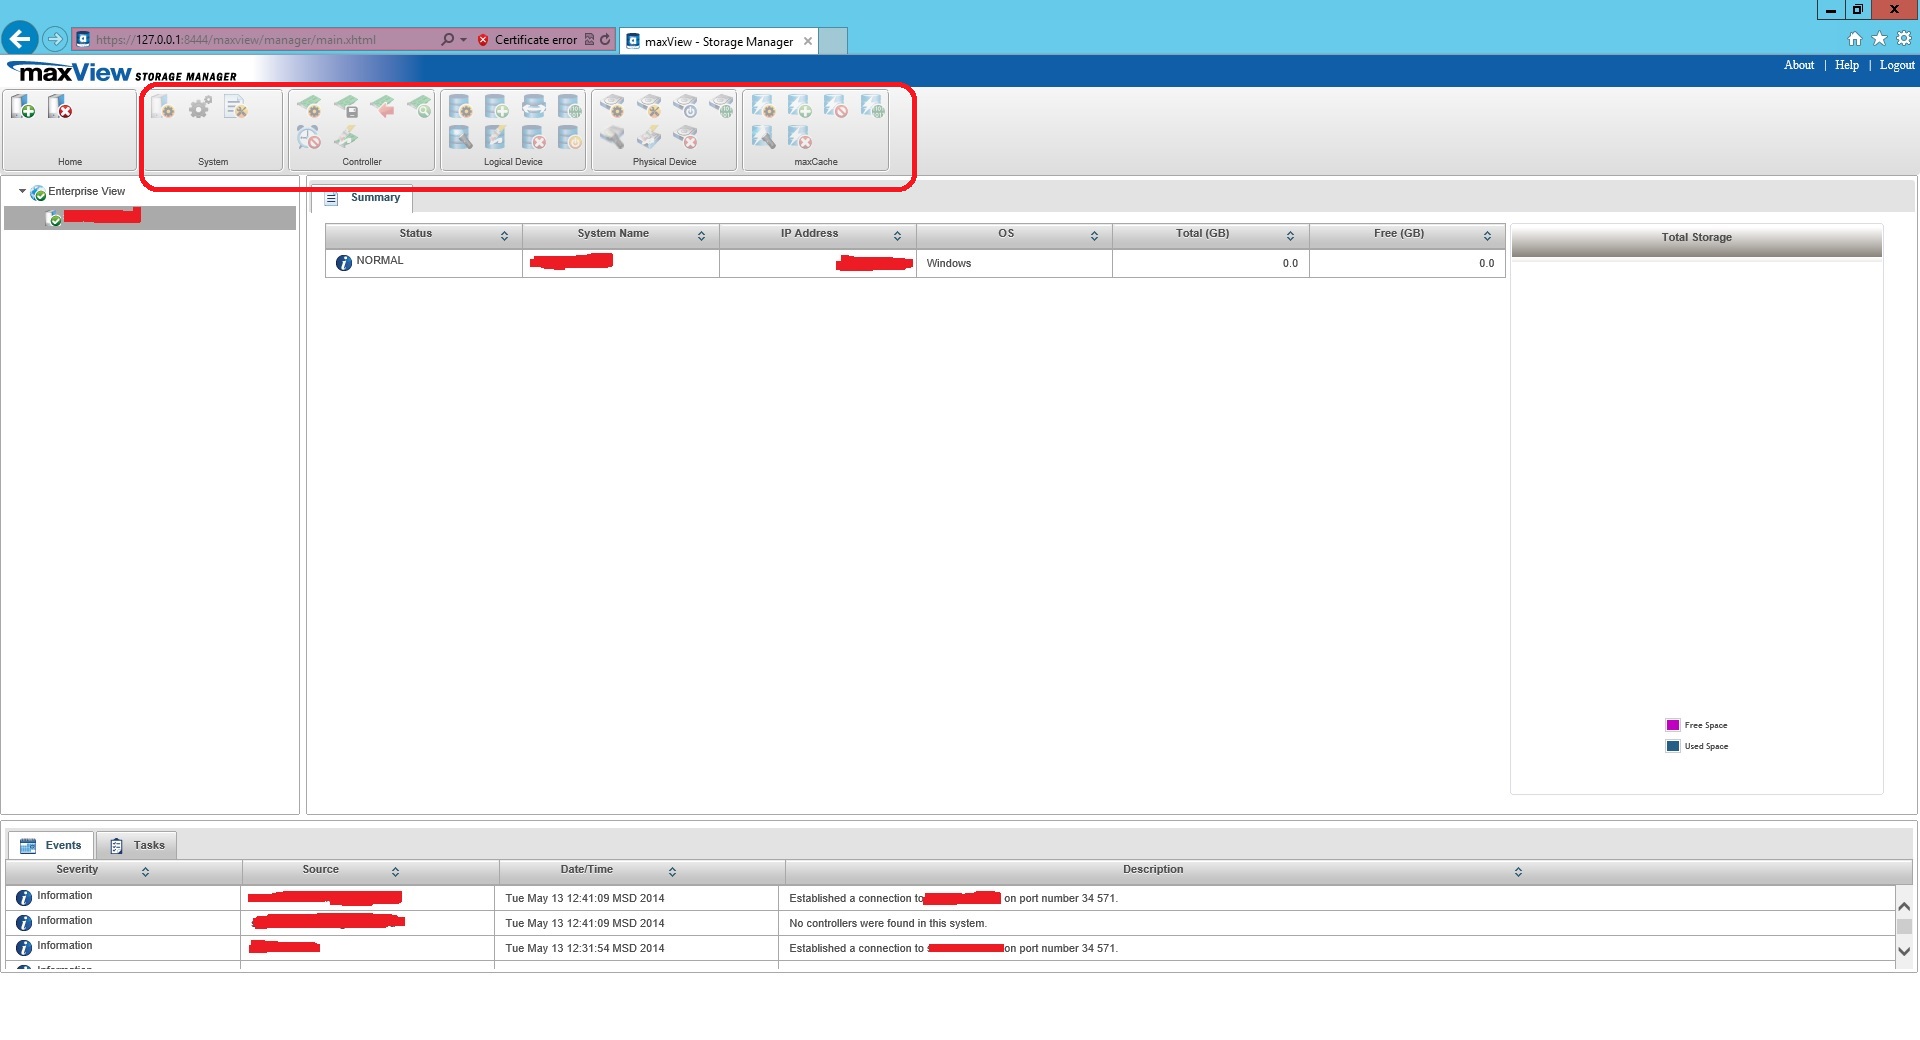Go back with the browser Back button

point(19,39)
